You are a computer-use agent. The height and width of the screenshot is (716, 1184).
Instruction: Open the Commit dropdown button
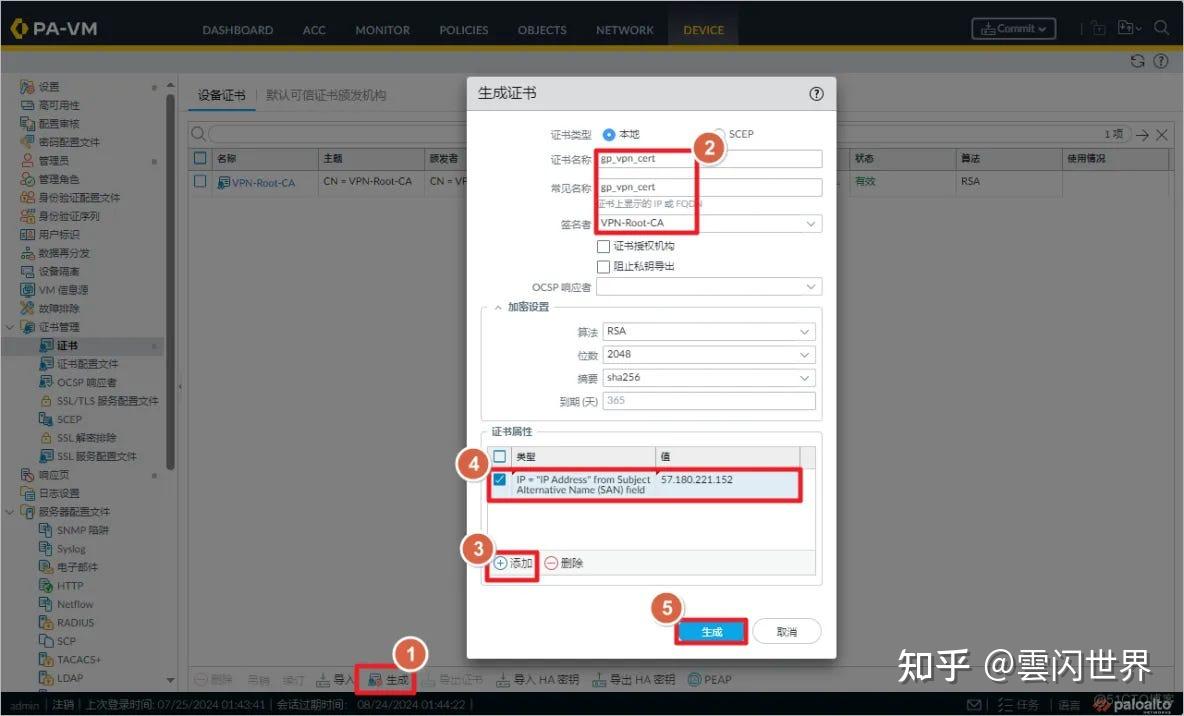tap(1013, 28)
